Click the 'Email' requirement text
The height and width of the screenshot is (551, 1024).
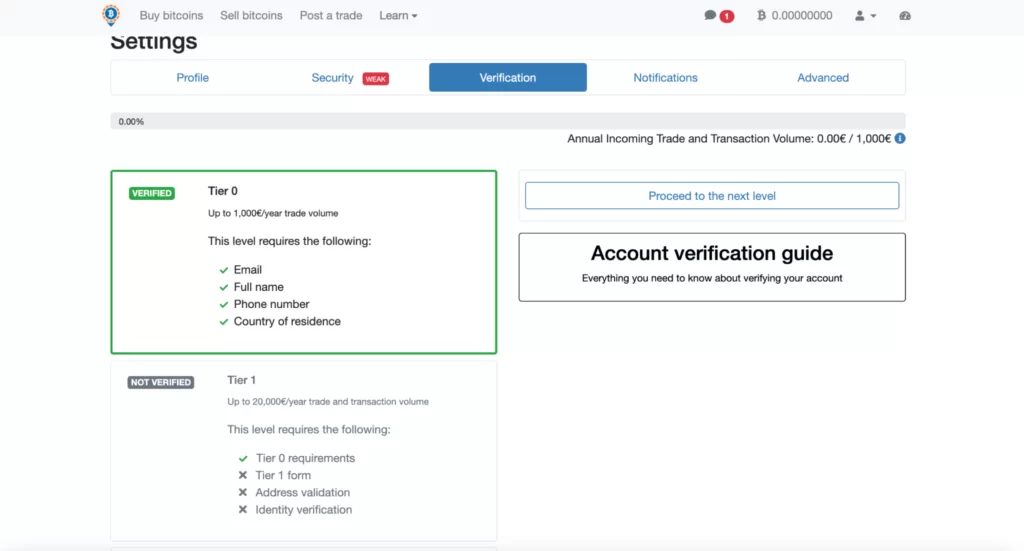(x=248, y=270)
